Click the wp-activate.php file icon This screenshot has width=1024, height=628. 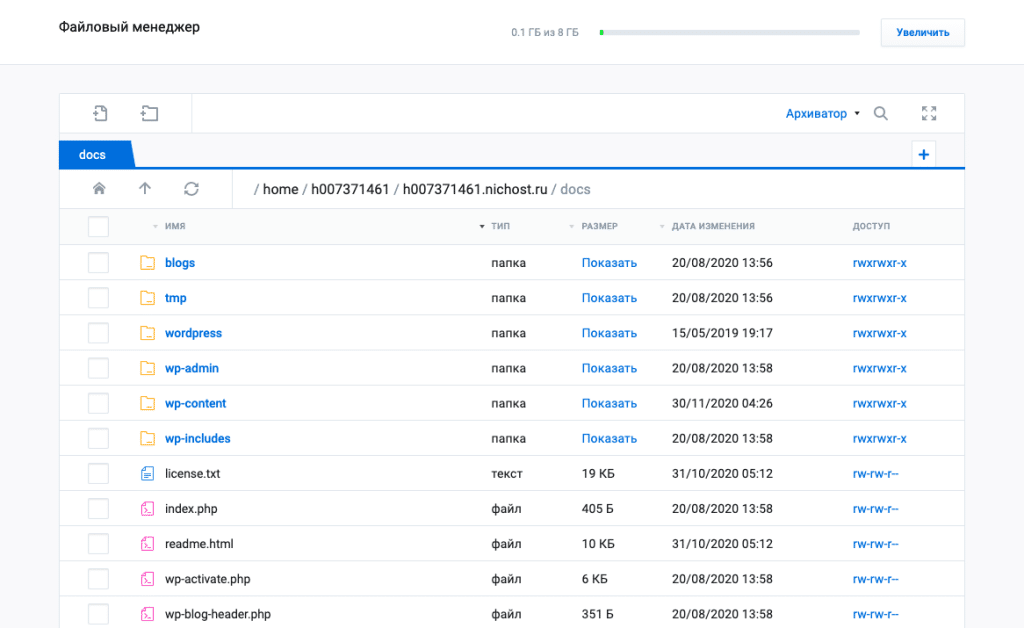148,579
